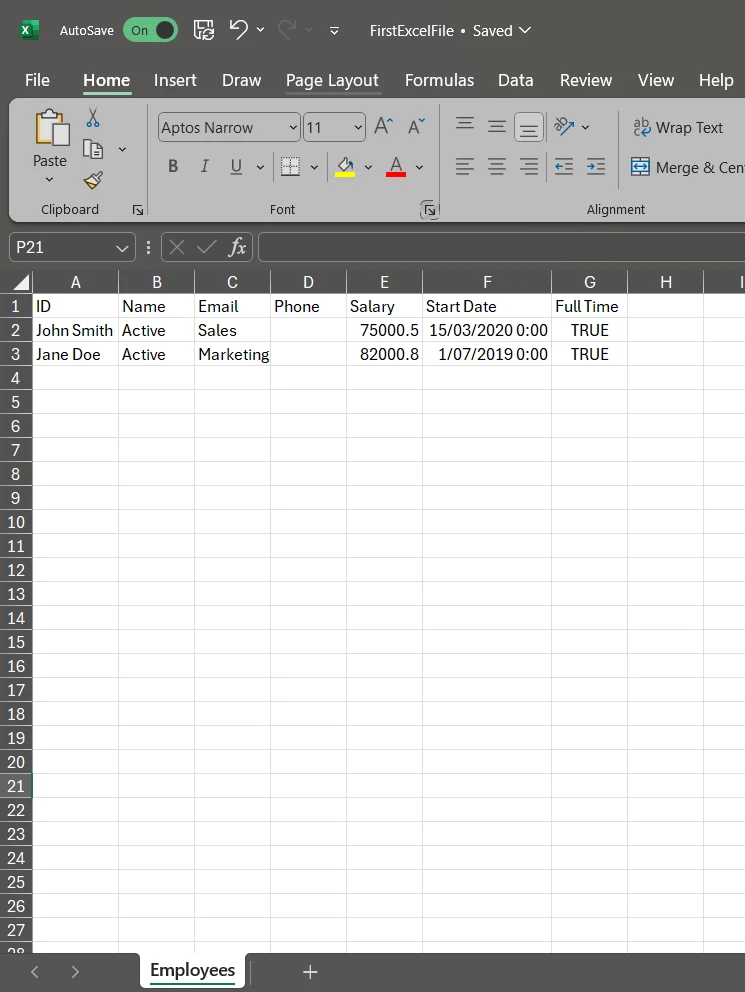
Task: Open the Paste options dropdown arrow
Action: (x=49, y=180)
